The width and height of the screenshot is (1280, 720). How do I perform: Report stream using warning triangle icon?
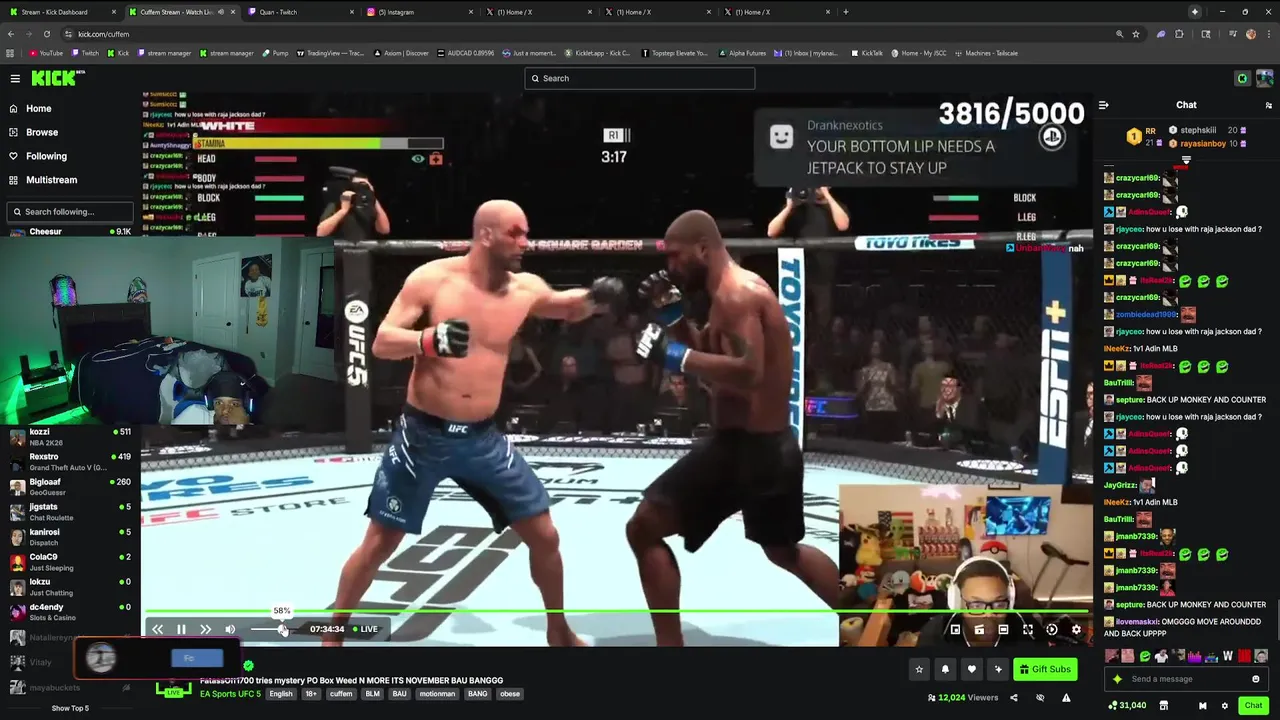tap(1066, 698)
